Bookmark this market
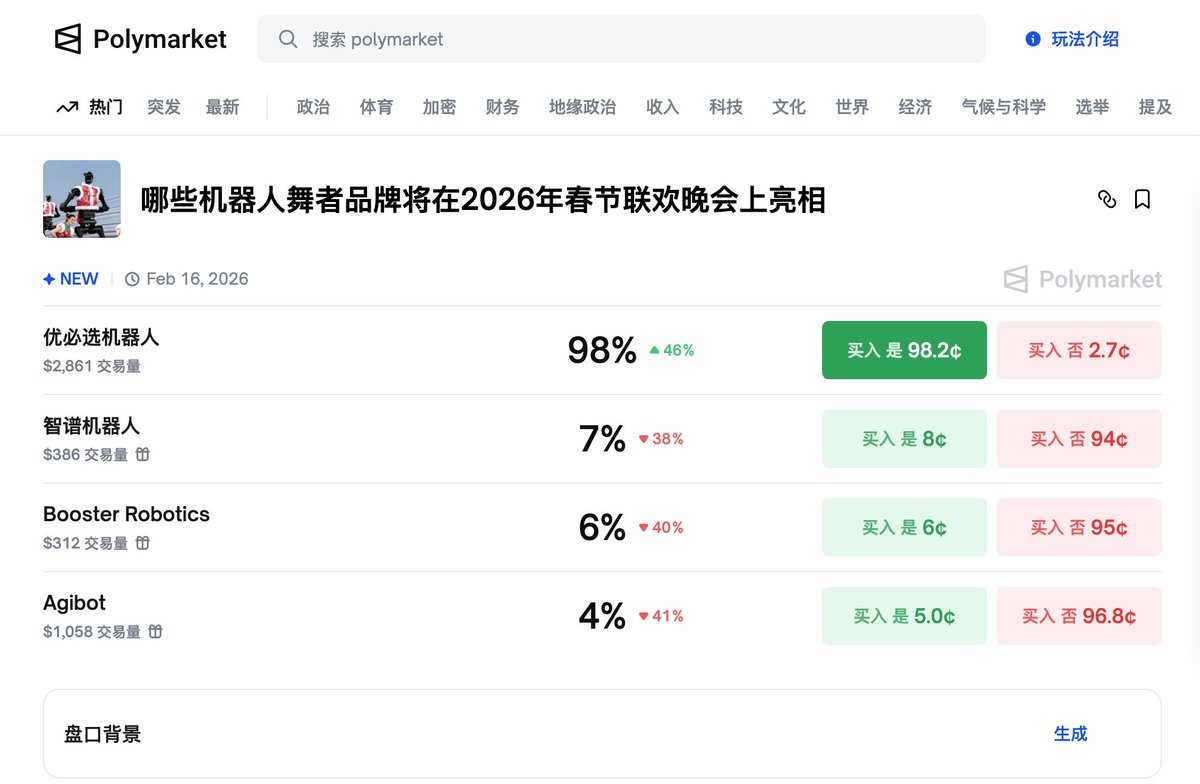The height and width of the screenshot is (784, 1200). click(1142, 199)
